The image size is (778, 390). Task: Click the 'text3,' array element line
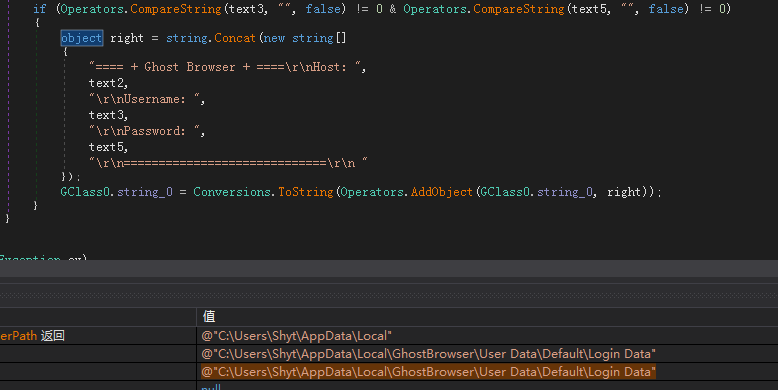(109, 115)
